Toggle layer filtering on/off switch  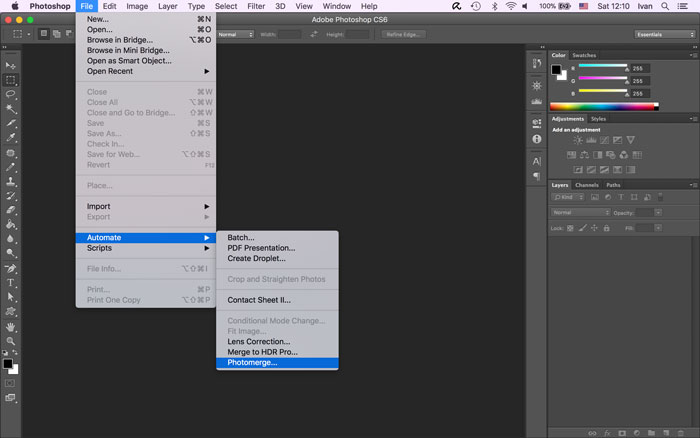coord(660,197)
